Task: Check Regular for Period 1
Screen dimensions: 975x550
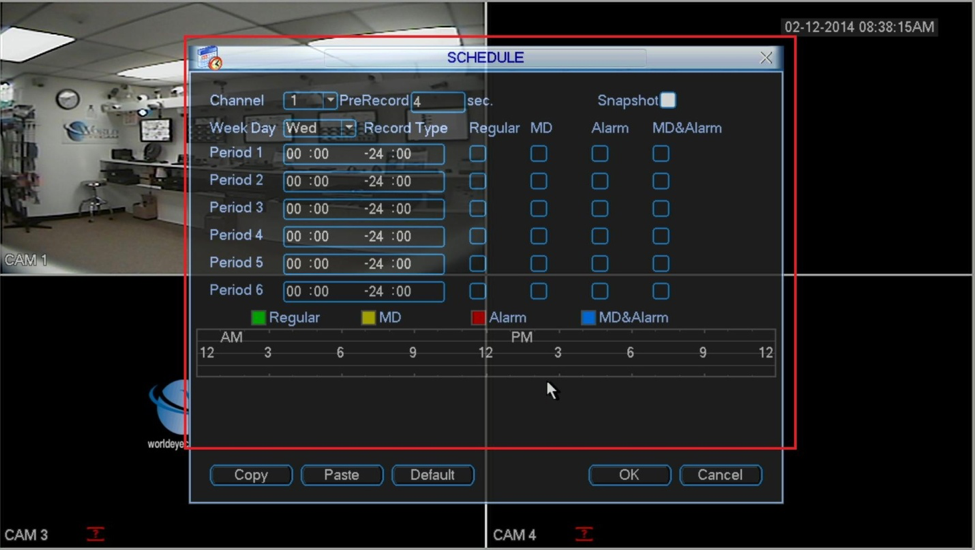Action: click(478, 154)
